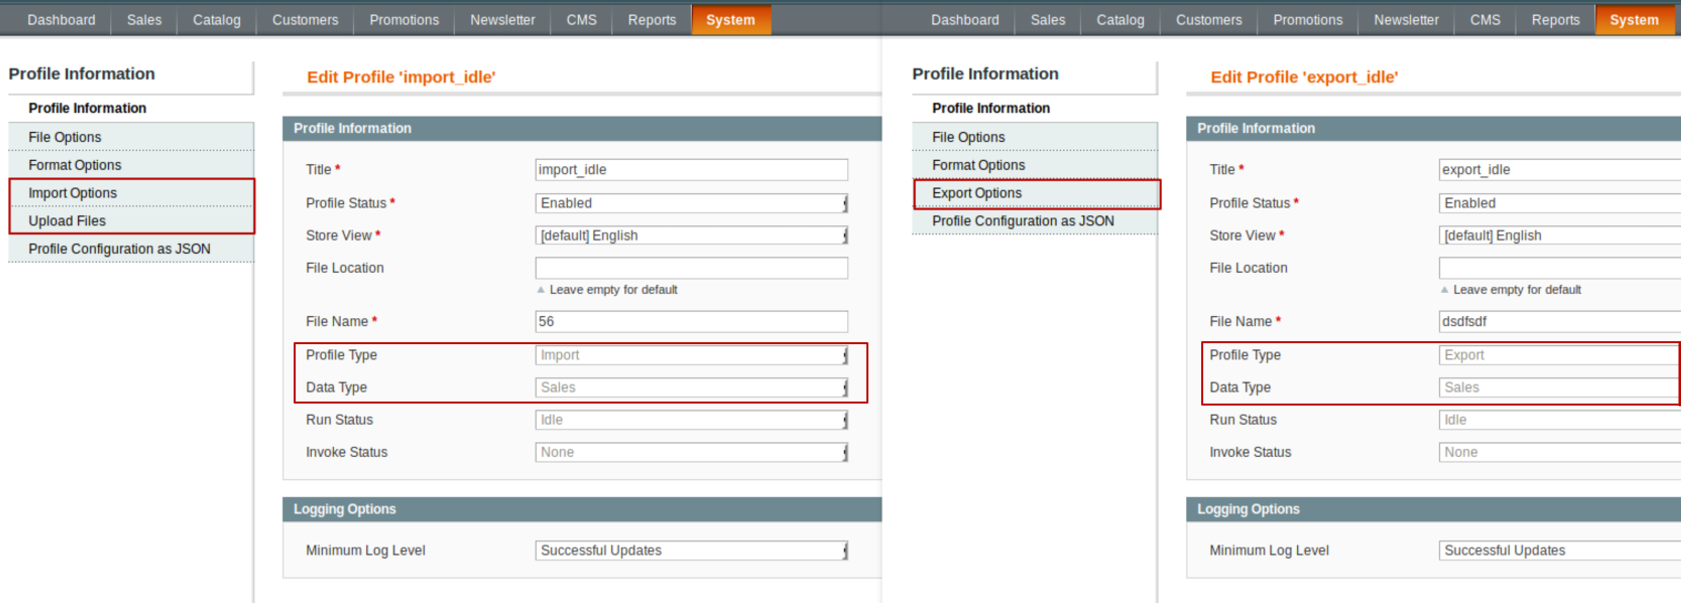Select Export Options sidebar tab
This screenshot has width=1681, height=603.
click(1035, 193)
